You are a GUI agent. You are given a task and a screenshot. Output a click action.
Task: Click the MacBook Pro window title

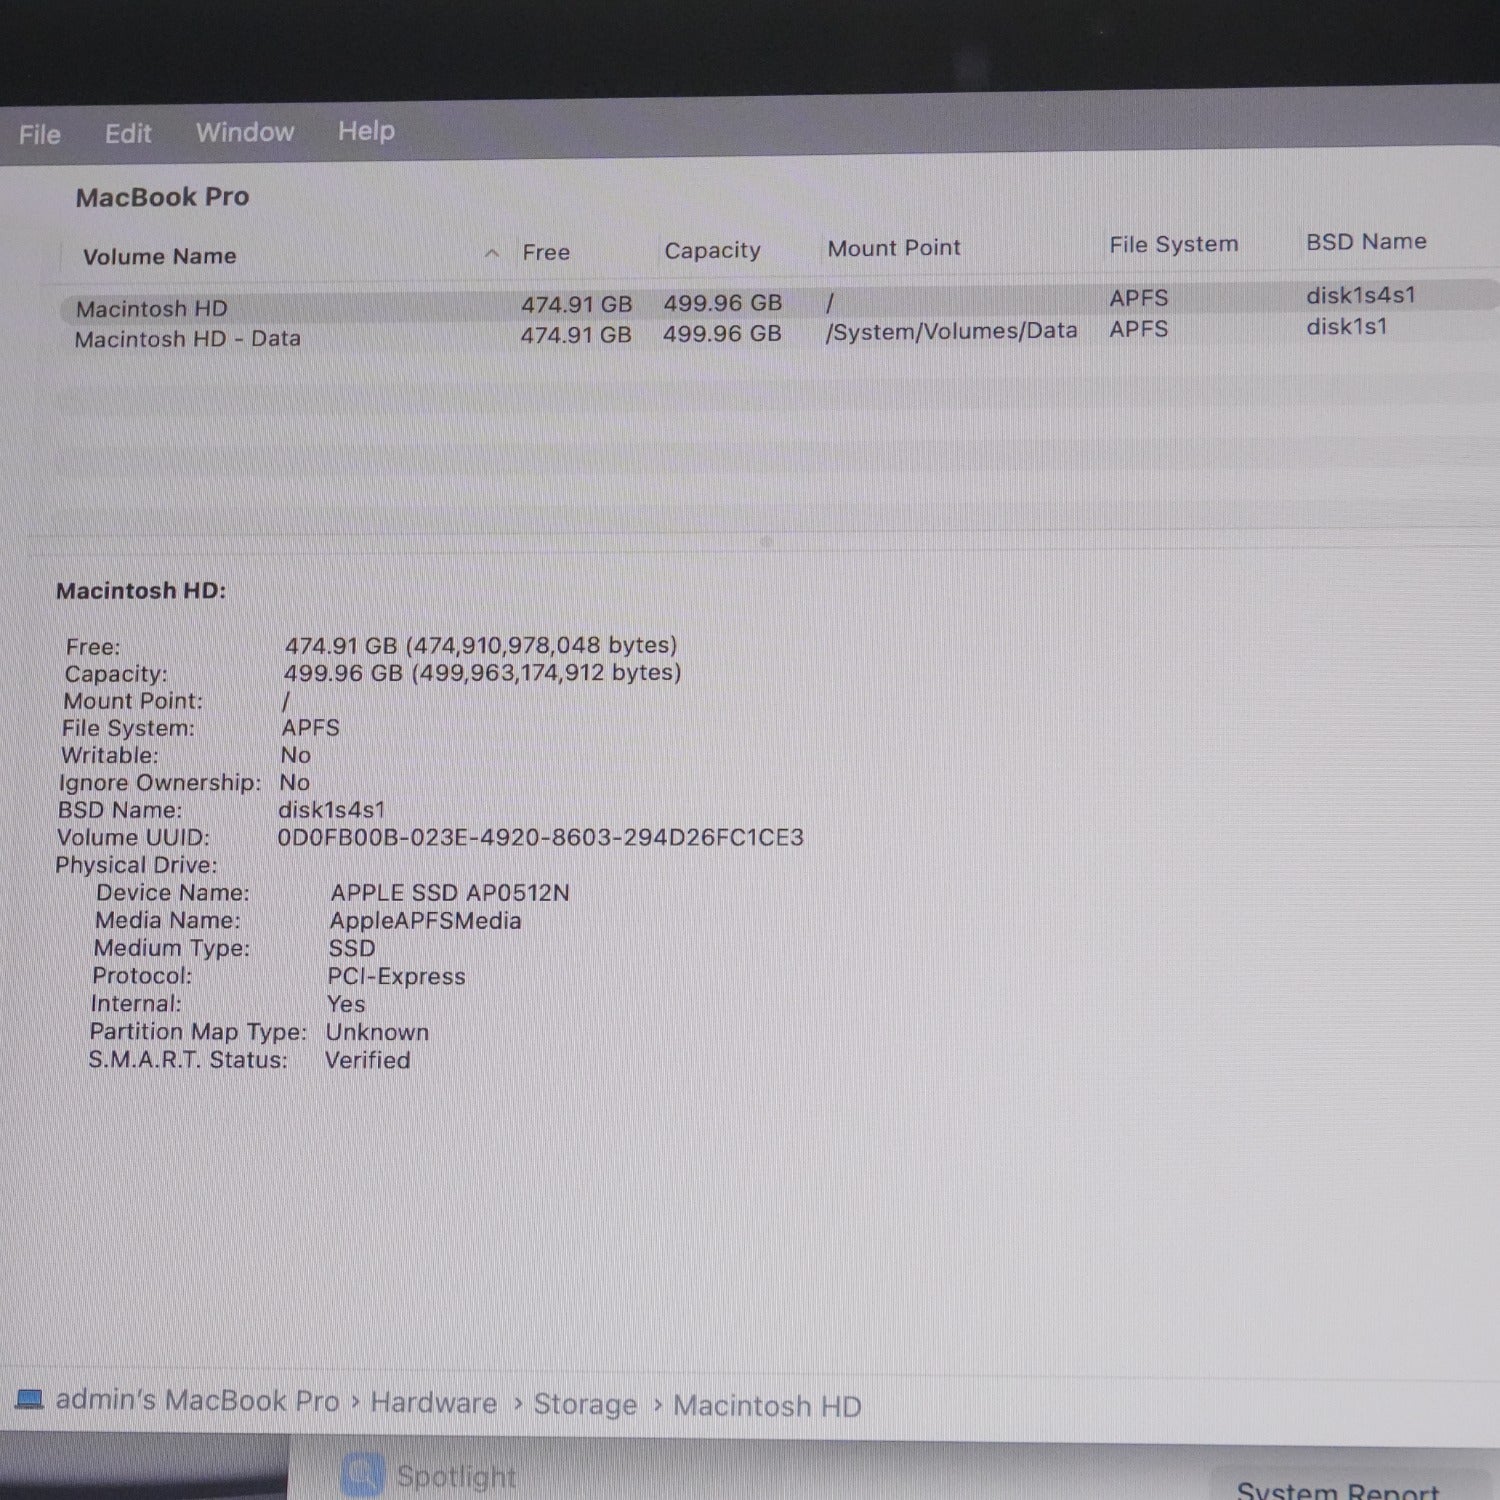click(x=162, y=197)
